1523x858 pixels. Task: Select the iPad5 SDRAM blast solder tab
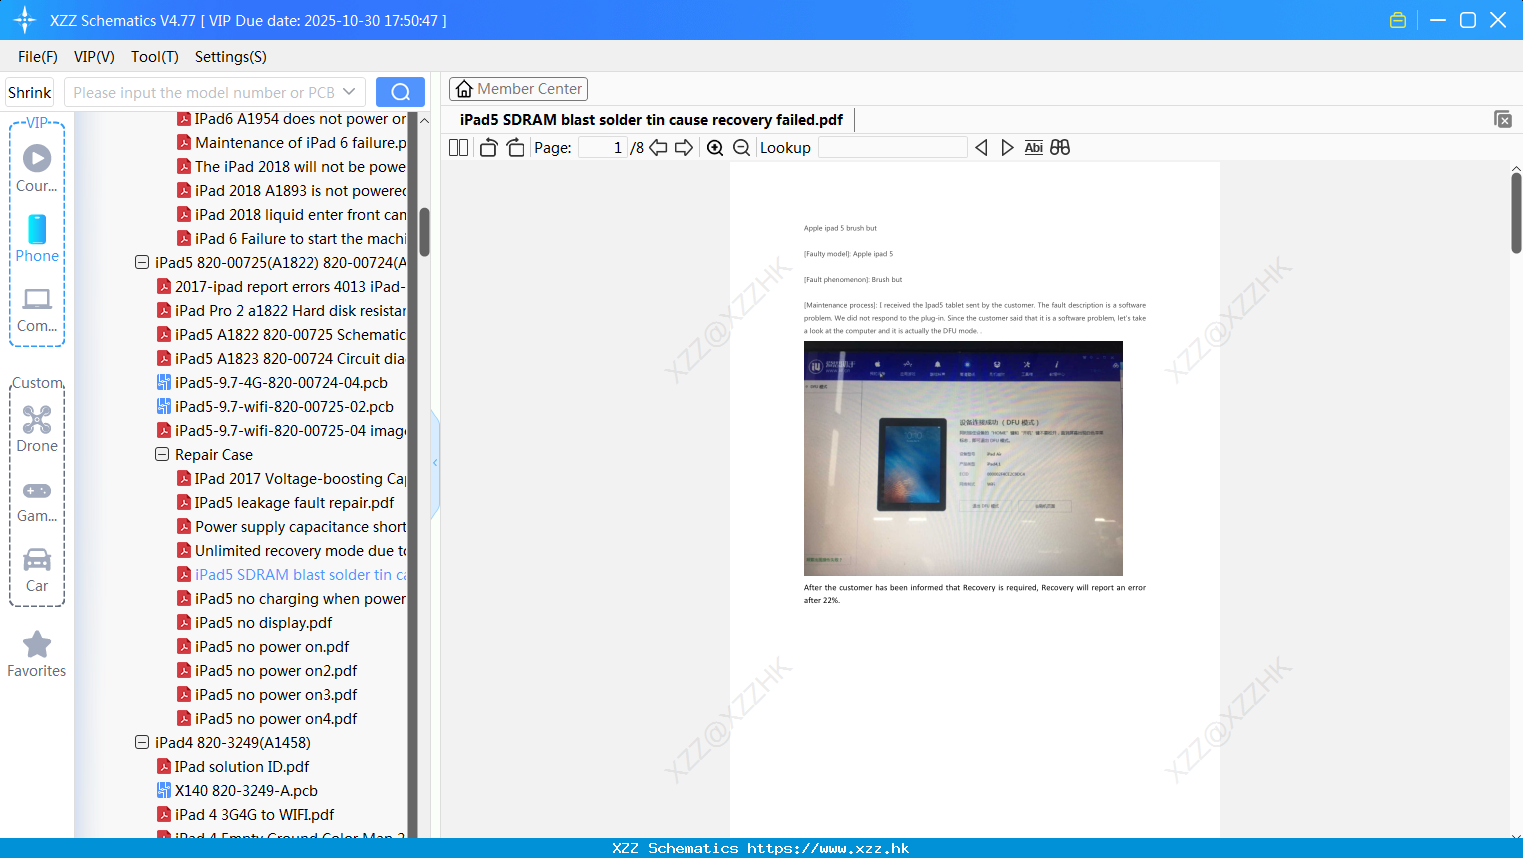pos(651,120)
